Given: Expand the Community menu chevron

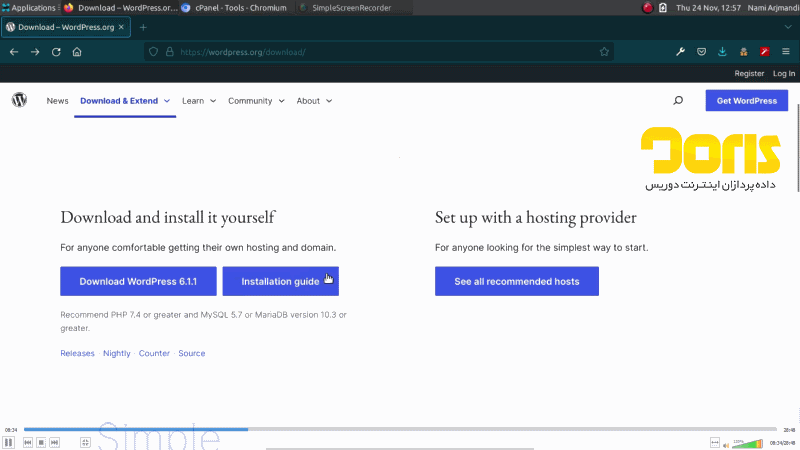Looking at the screenshot, I should (282, 101).
